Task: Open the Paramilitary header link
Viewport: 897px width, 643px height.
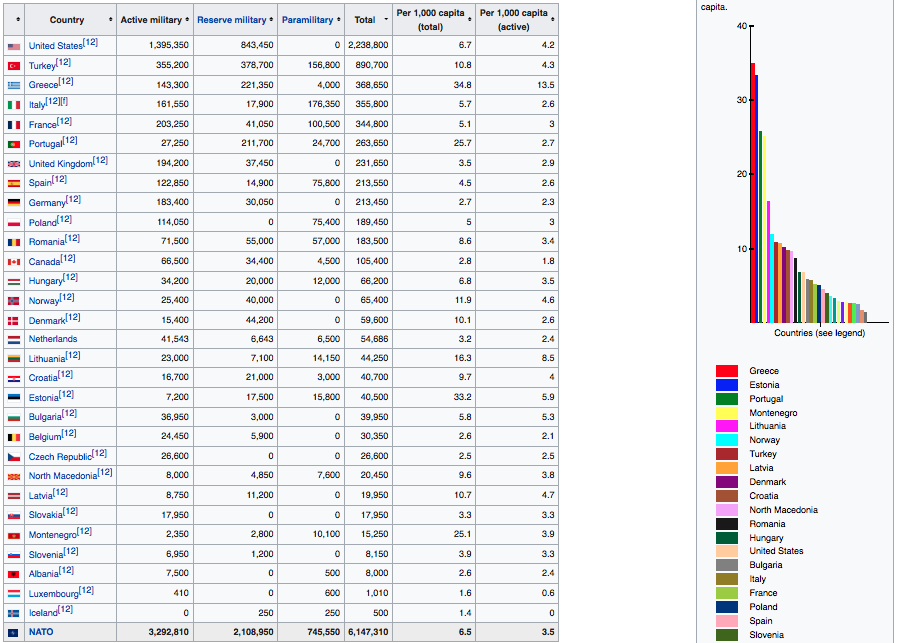Action: (x=307, y=19)
